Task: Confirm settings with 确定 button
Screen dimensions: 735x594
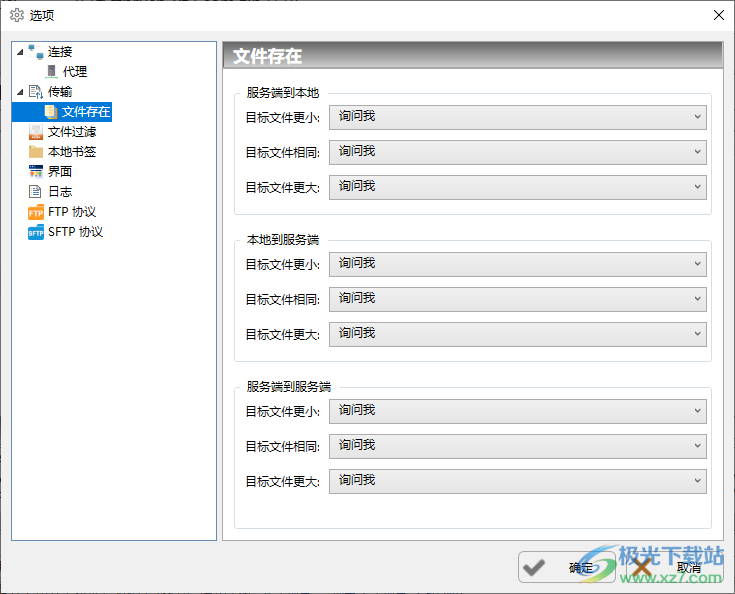Action: click(x=567, y=567)
